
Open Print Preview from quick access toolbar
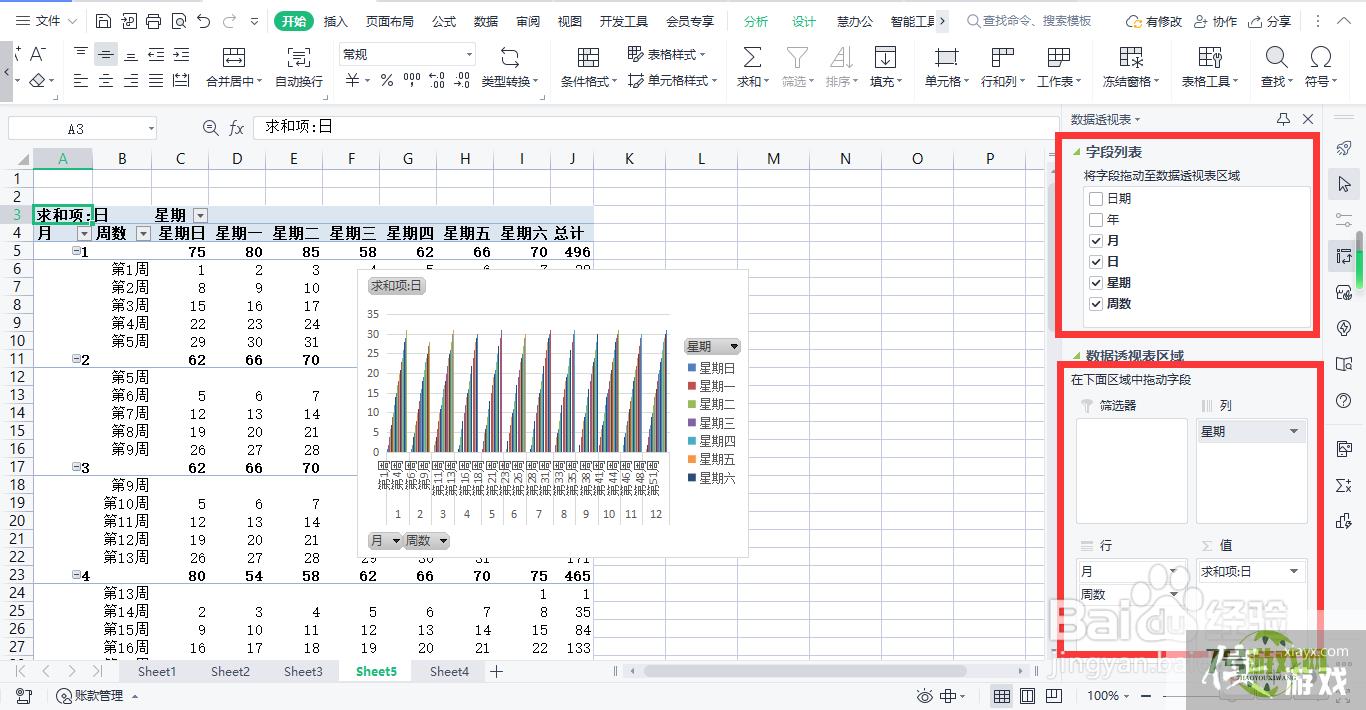pyautogui.click(x=178, y=21)
